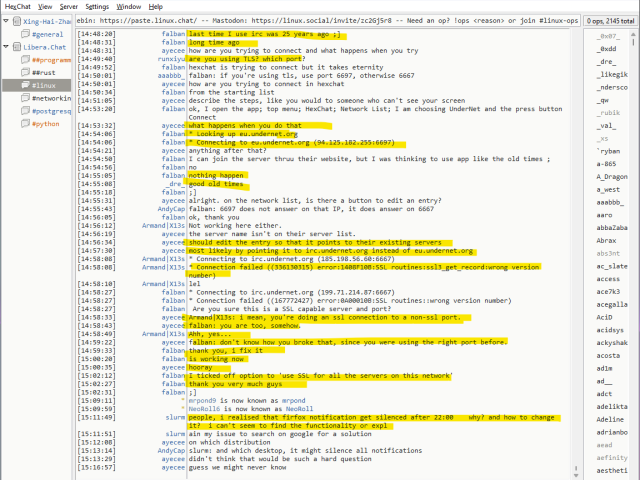Collapse the Xing-Hai-Zhan server tree

tap(6, 21)
